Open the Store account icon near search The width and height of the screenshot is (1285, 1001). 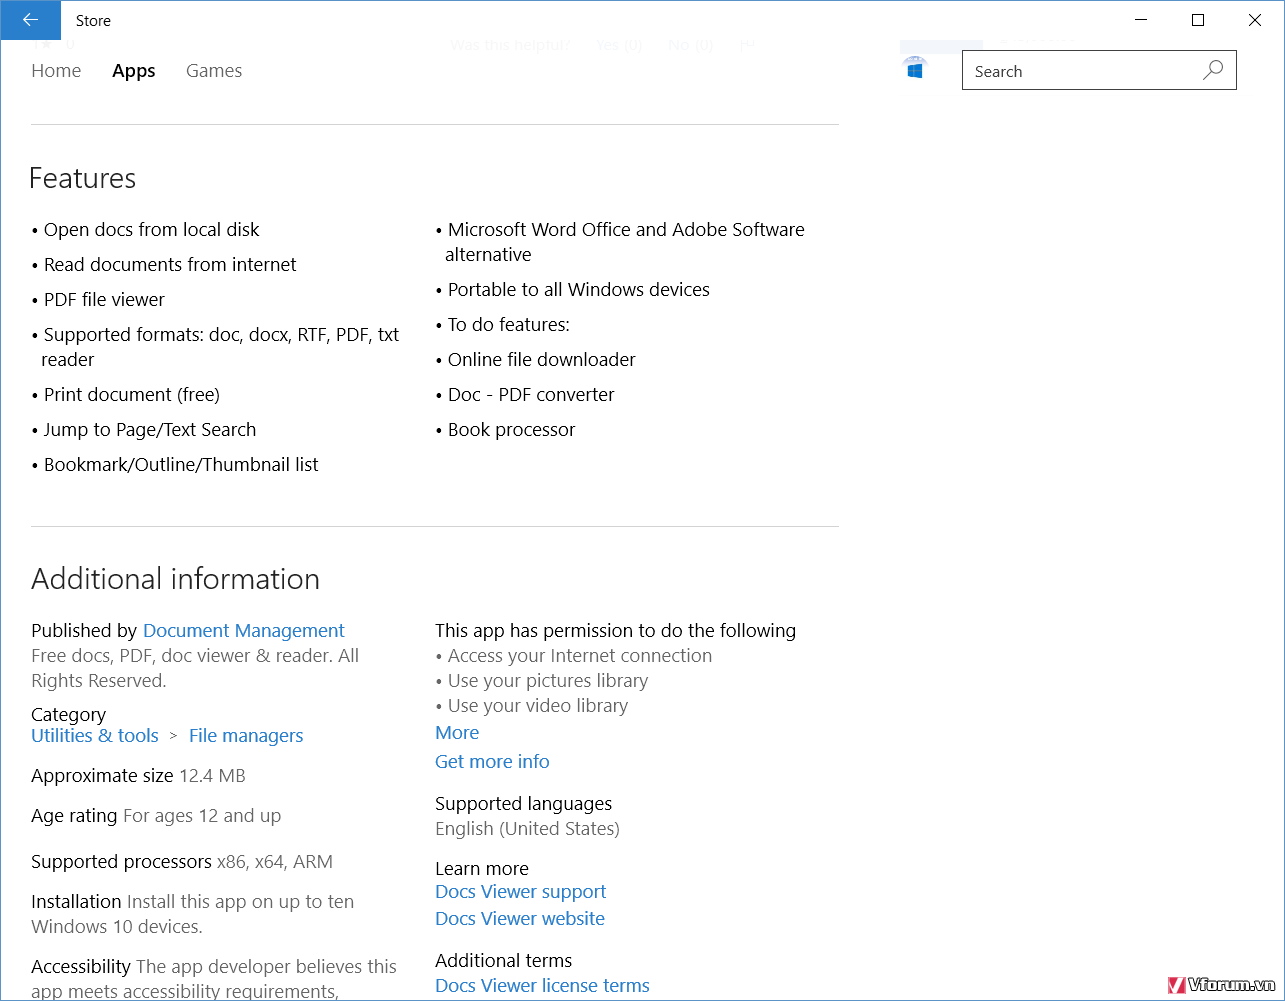(x=915, y=68)
